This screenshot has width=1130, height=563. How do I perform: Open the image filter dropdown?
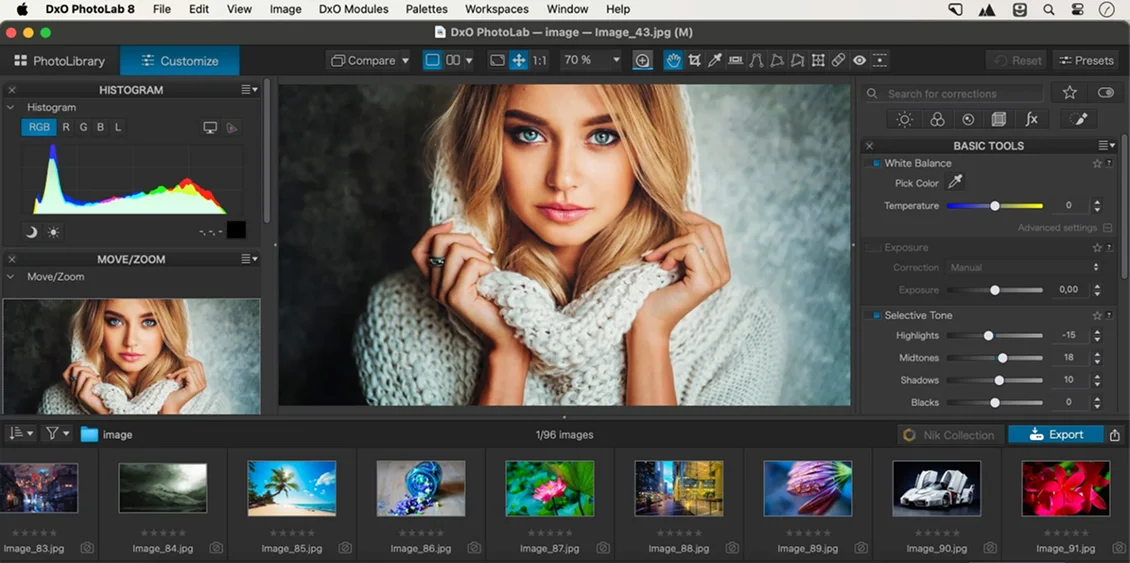click(x=58, y=434)
